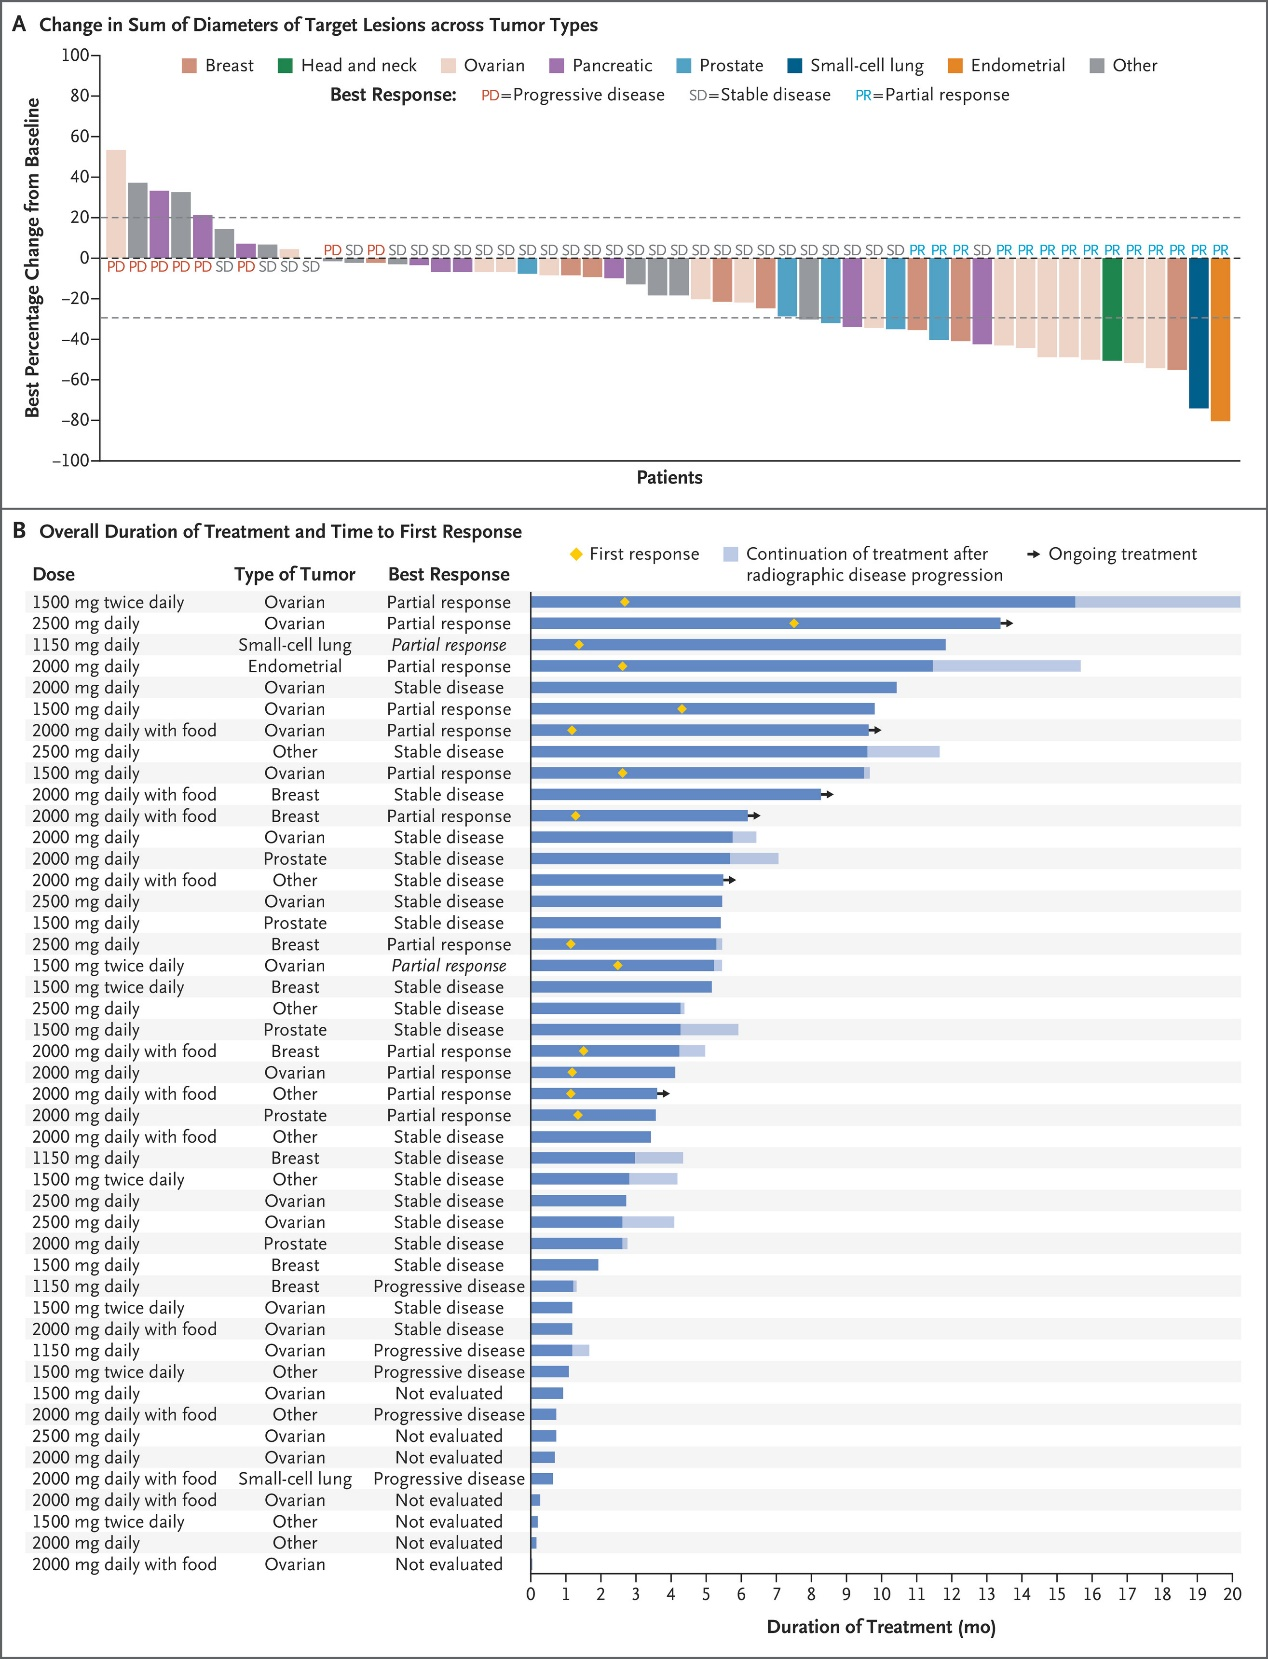
Task: Click the Dose column header
Action: click(x=54, y=574)
